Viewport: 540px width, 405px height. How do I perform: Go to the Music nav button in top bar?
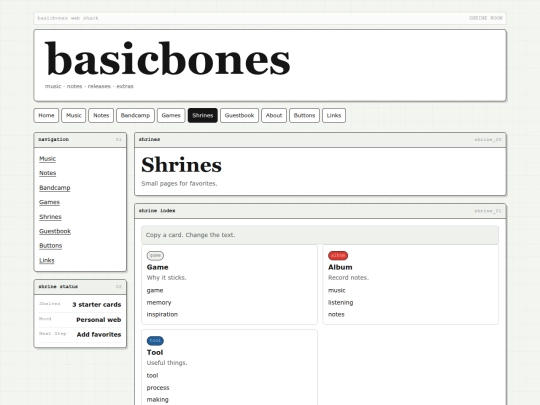pos(74,115)
